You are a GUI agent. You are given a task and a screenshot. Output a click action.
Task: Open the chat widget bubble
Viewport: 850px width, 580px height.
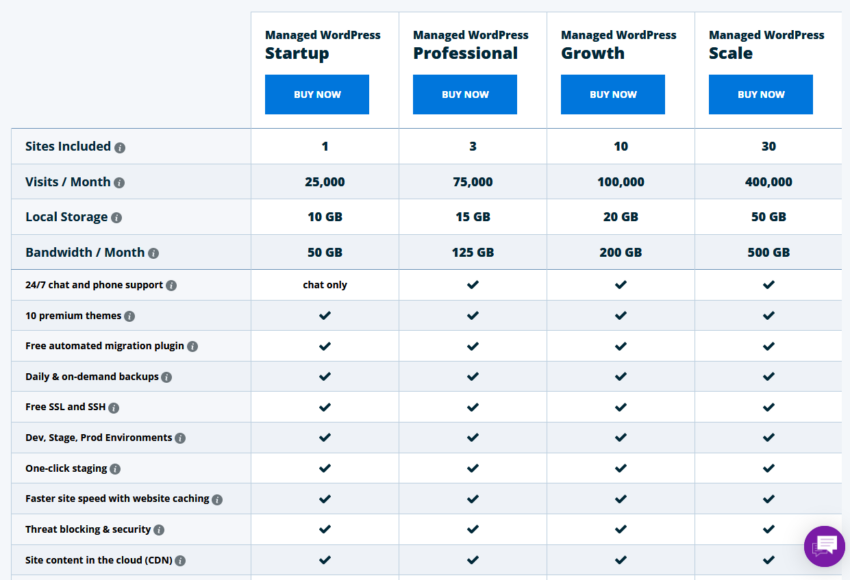coord(824,546)
